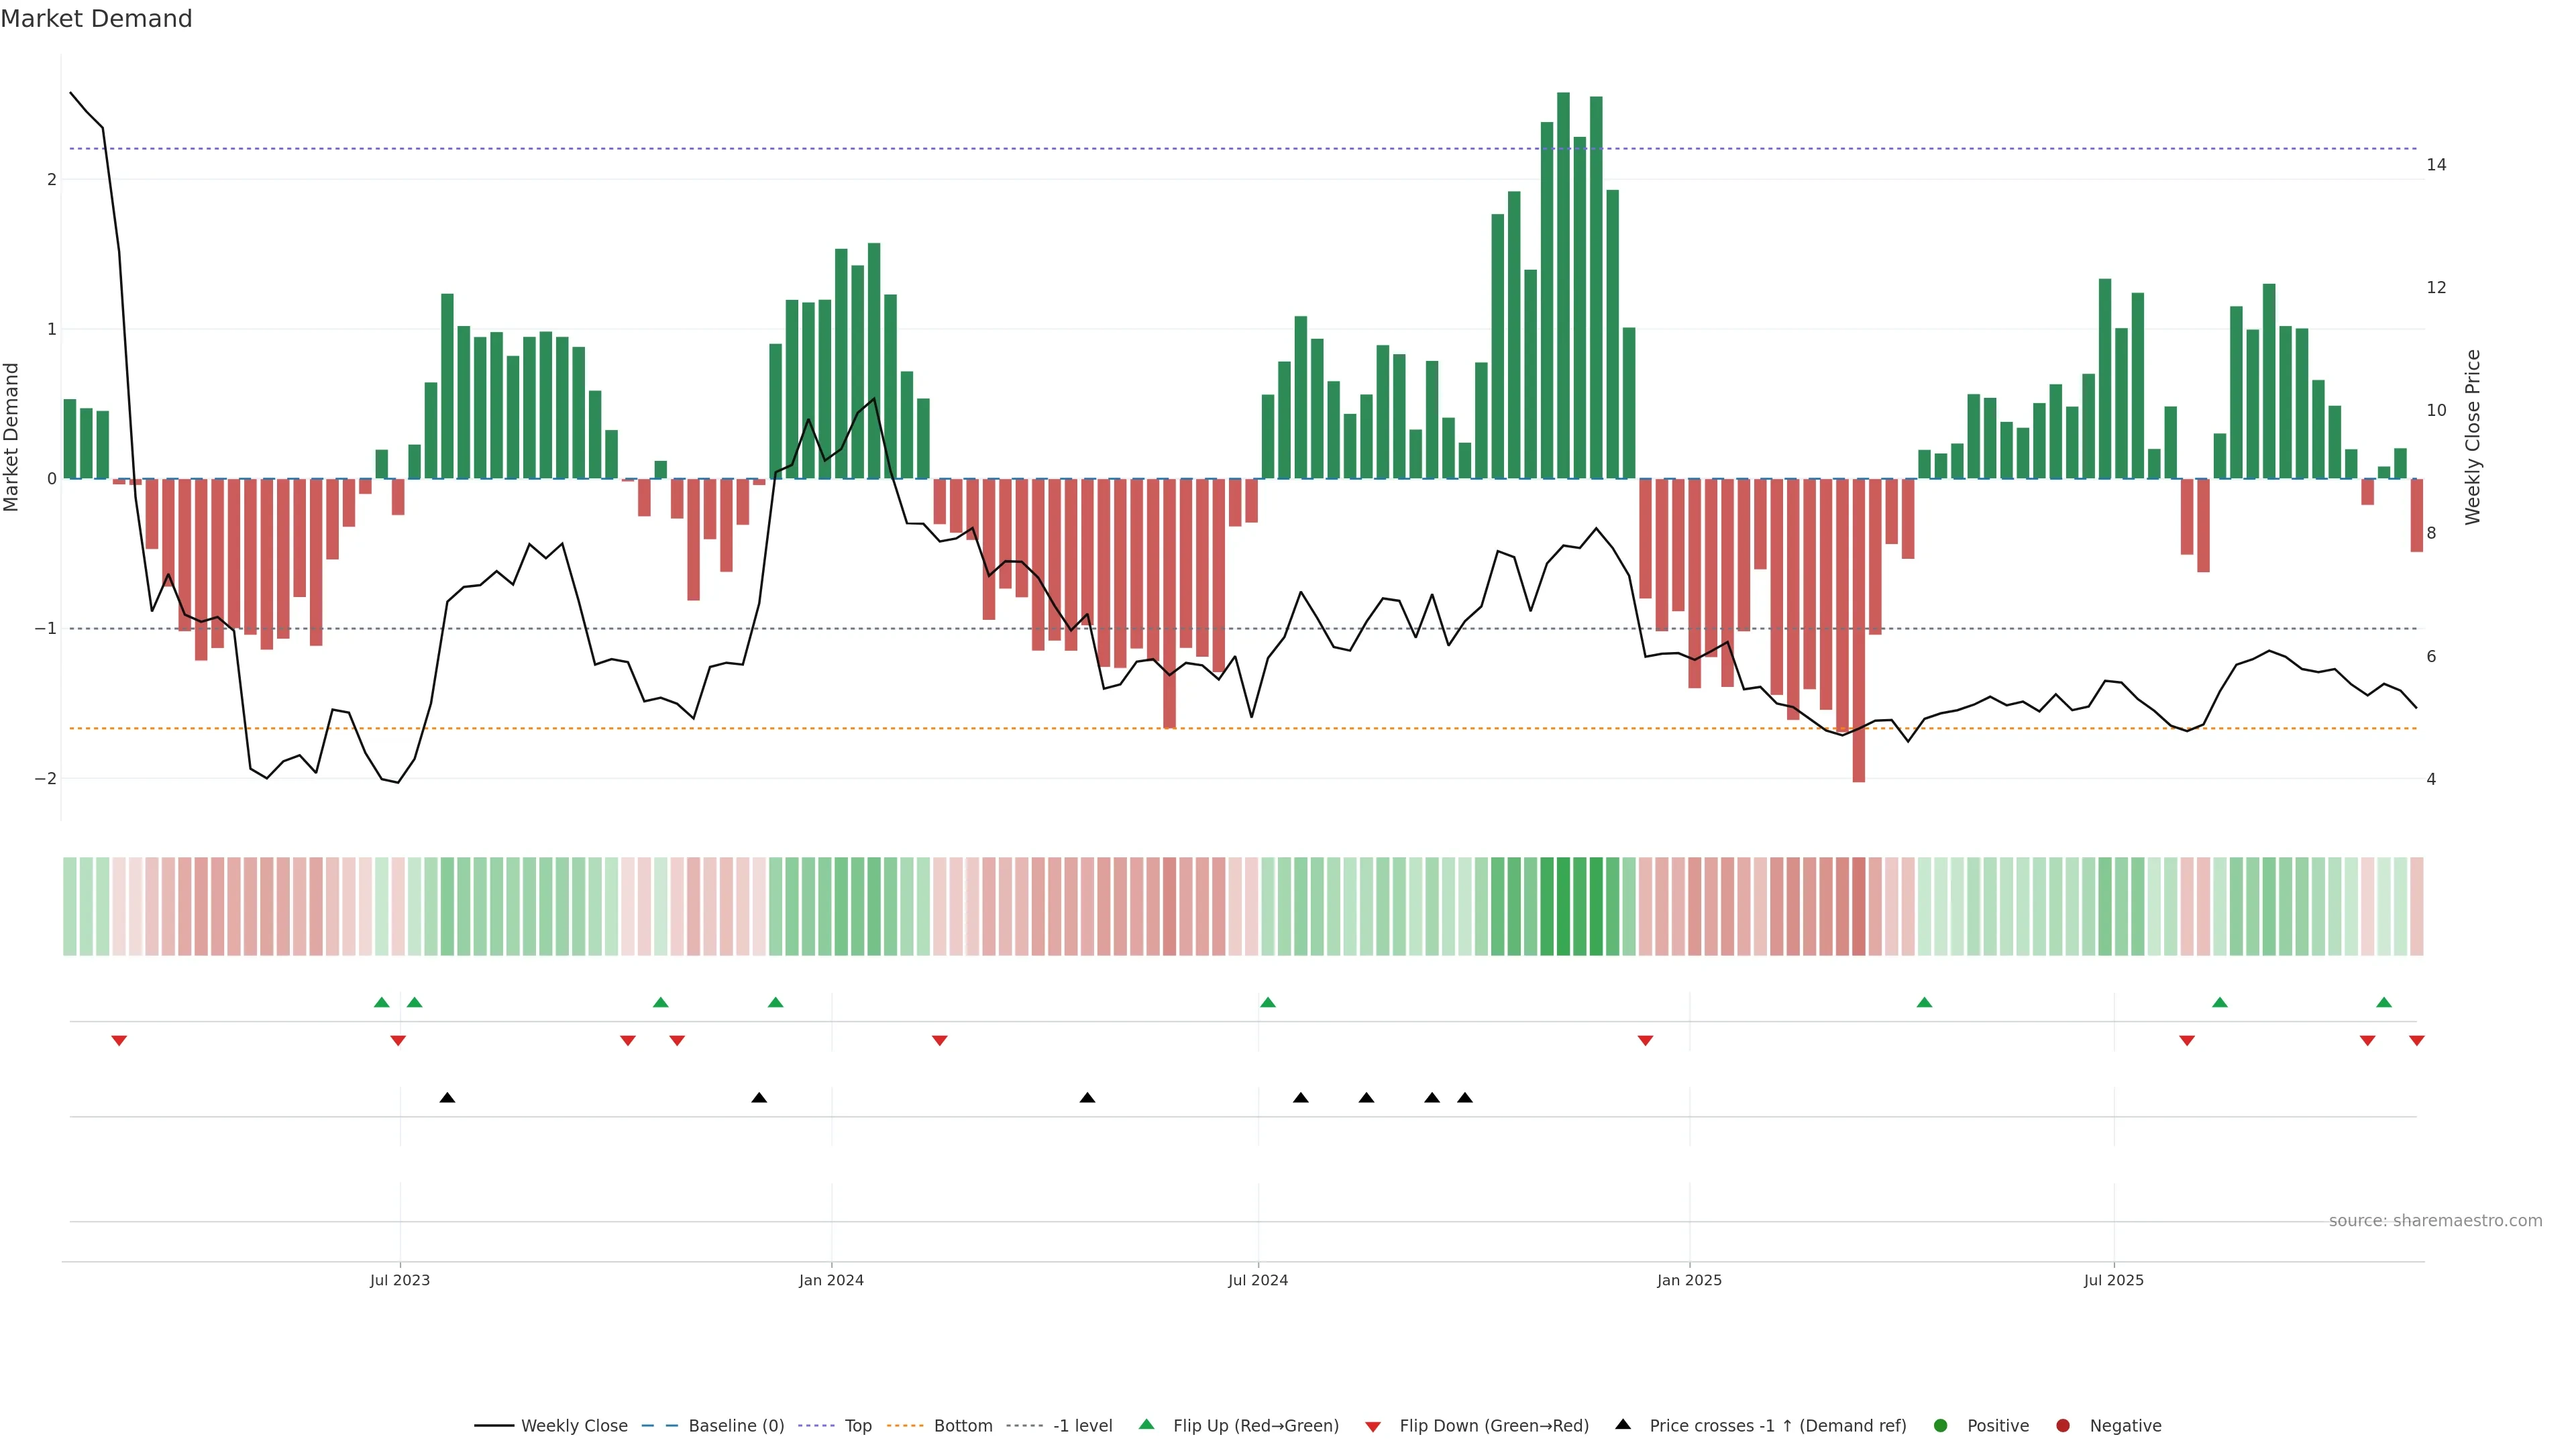This screenshot has height=1449, width=2576.
Task: Click the leftmost red Flip Down marker
Action: pyautogui.click(x=119, y=1041)
